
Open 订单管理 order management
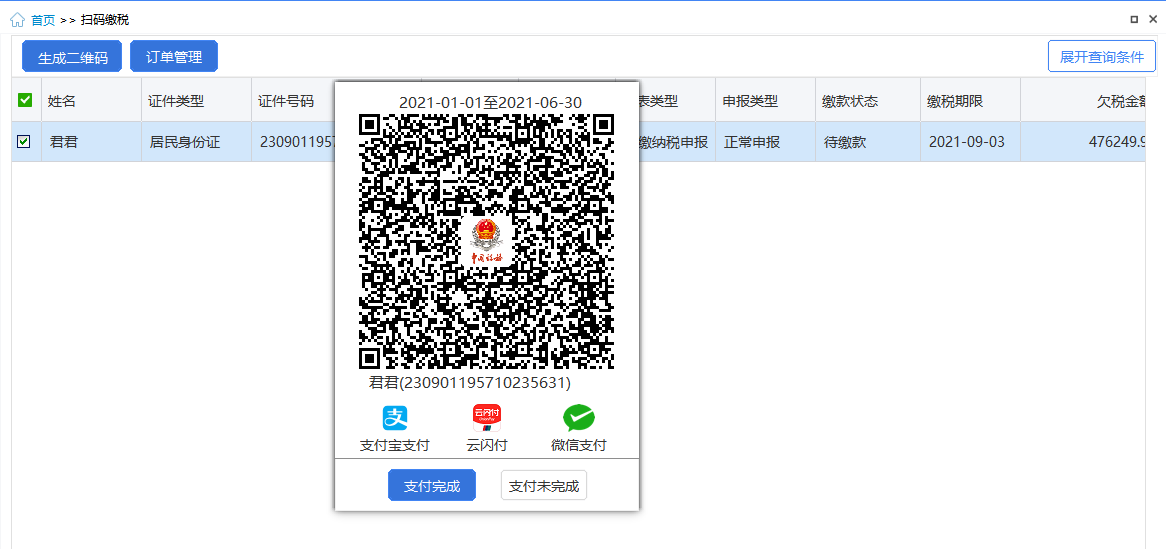[x=174, y=57]
